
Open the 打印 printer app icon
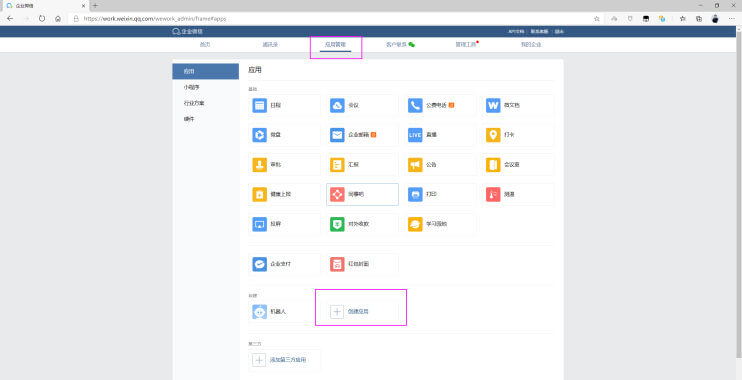click(x=415, y=194)
